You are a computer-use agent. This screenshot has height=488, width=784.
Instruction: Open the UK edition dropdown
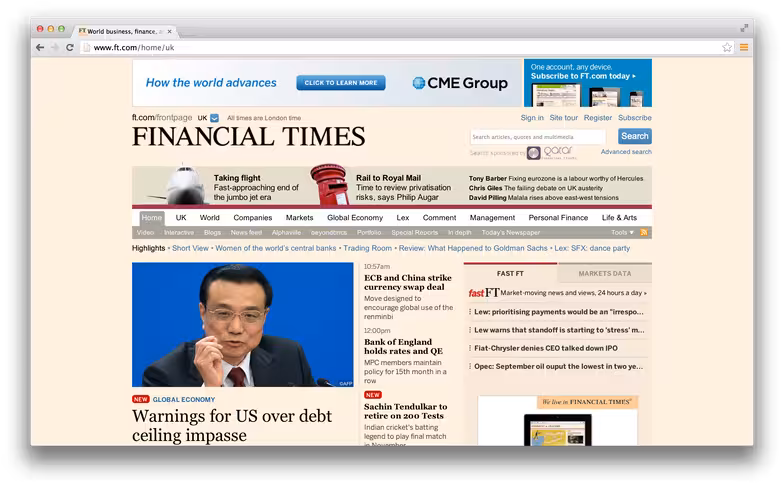[214, 118]
